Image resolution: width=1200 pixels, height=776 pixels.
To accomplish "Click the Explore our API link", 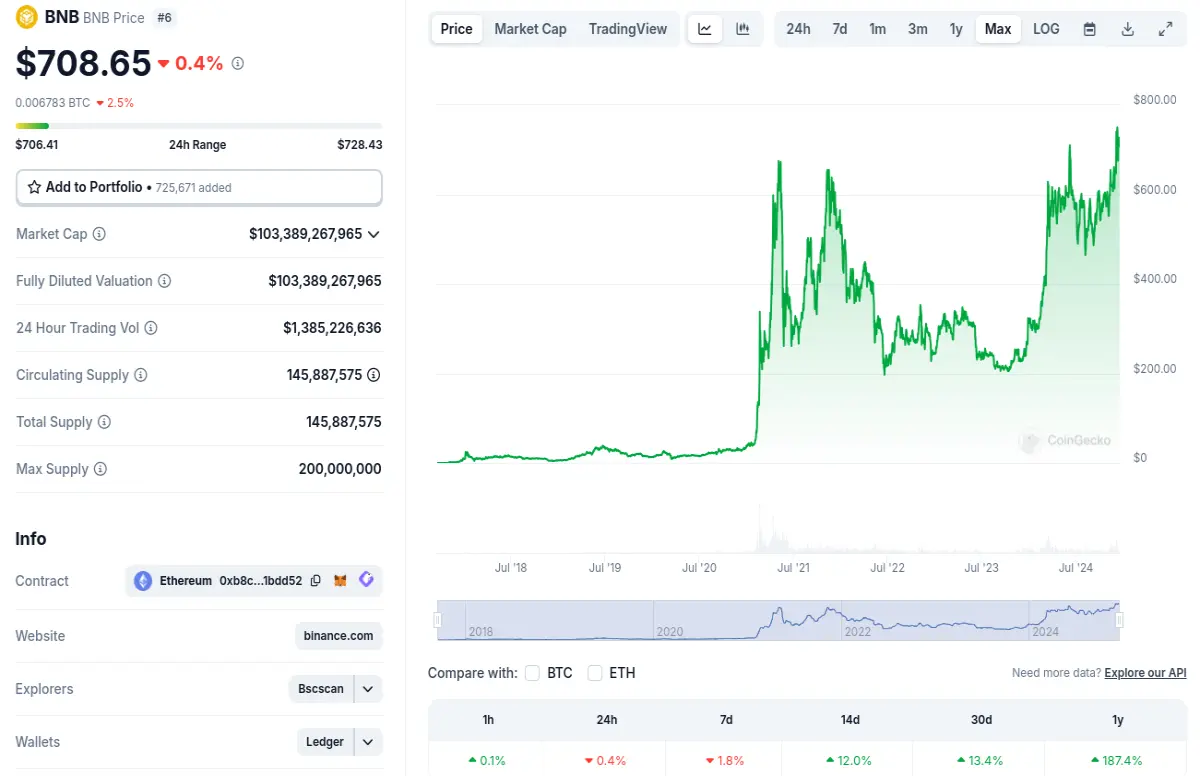I will tap(1145, 673).
